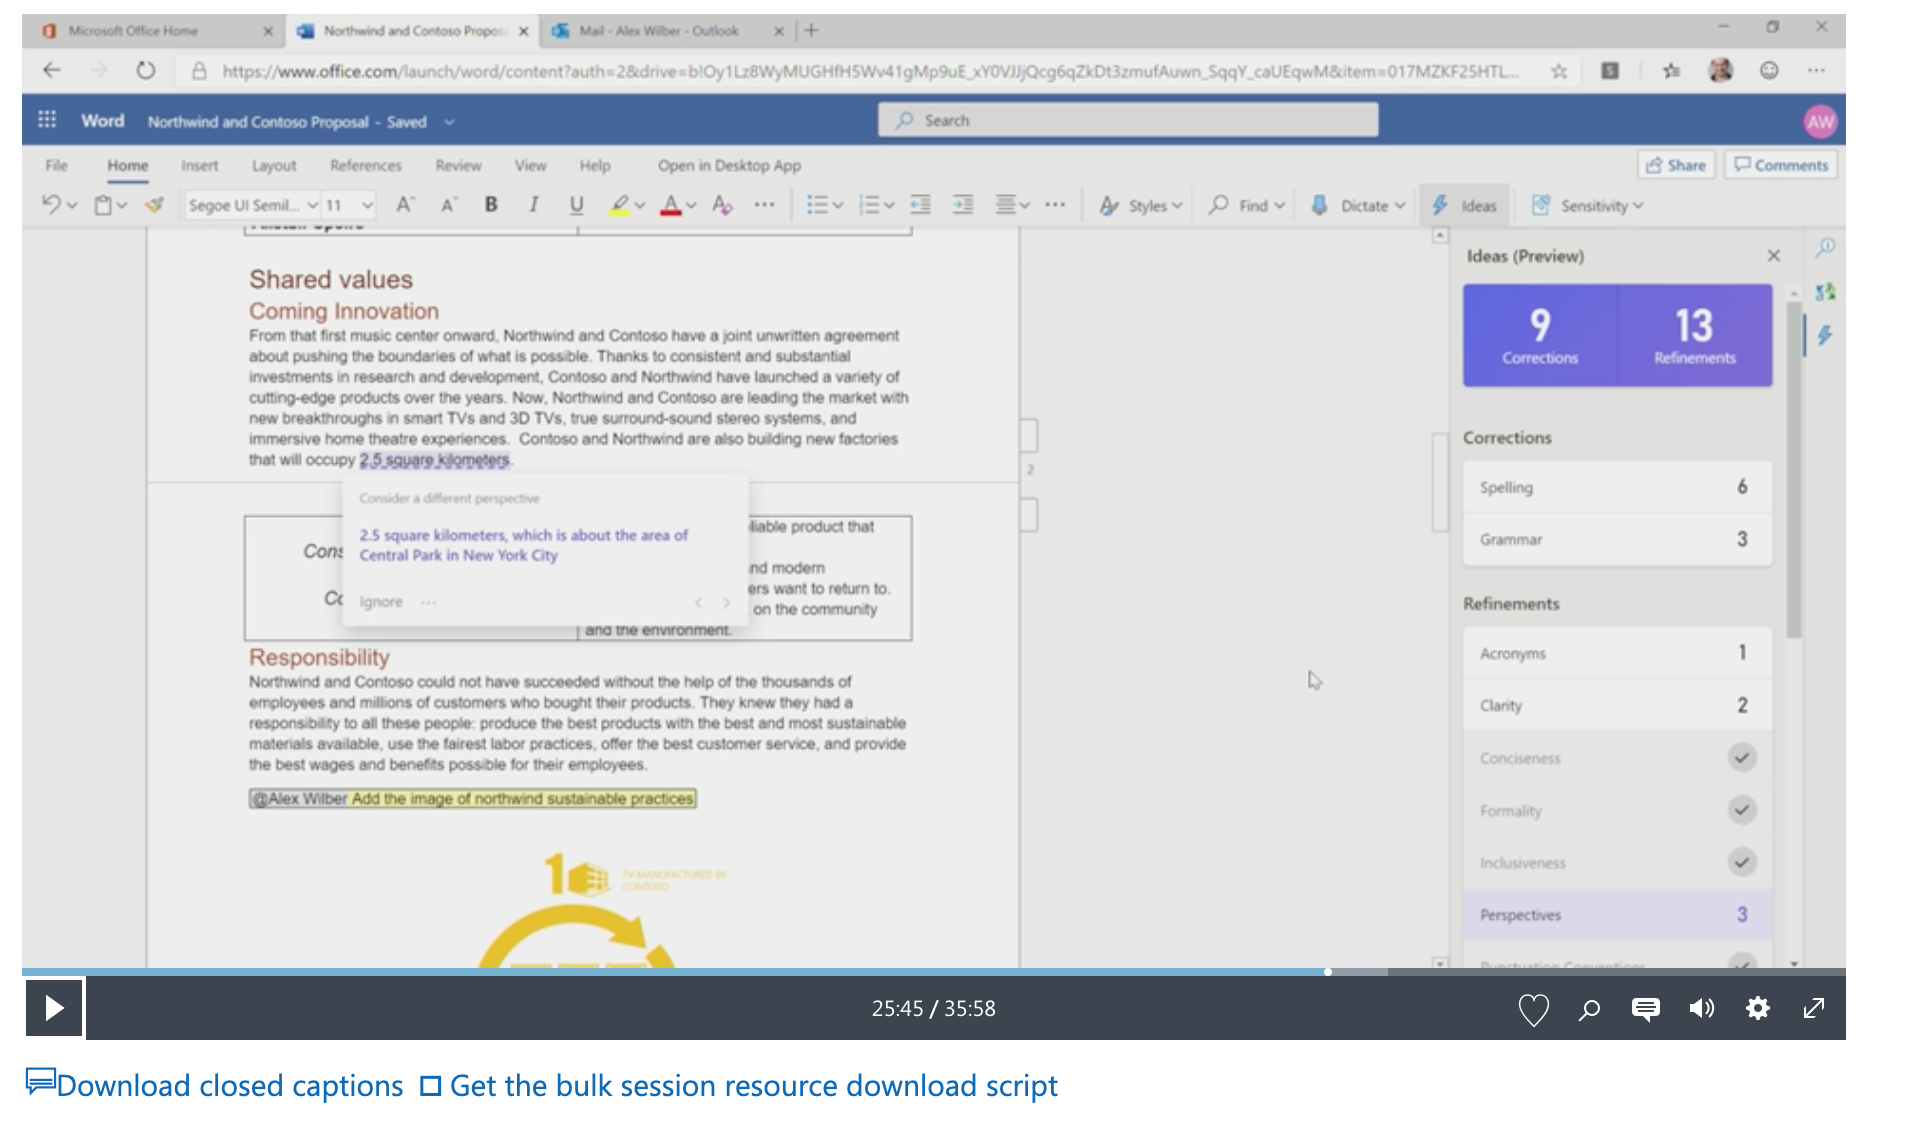Open the Office app launcher waffle

coord(47,120)
